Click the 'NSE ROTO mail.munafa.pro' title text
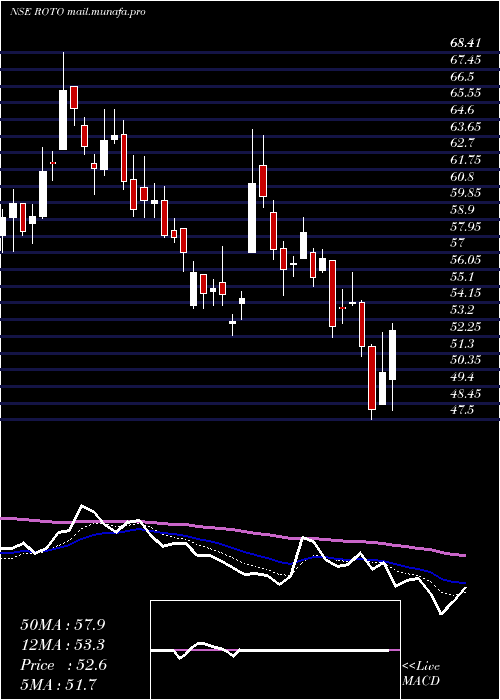This screenshot has height=700, width=500. [x=78, y=12]
